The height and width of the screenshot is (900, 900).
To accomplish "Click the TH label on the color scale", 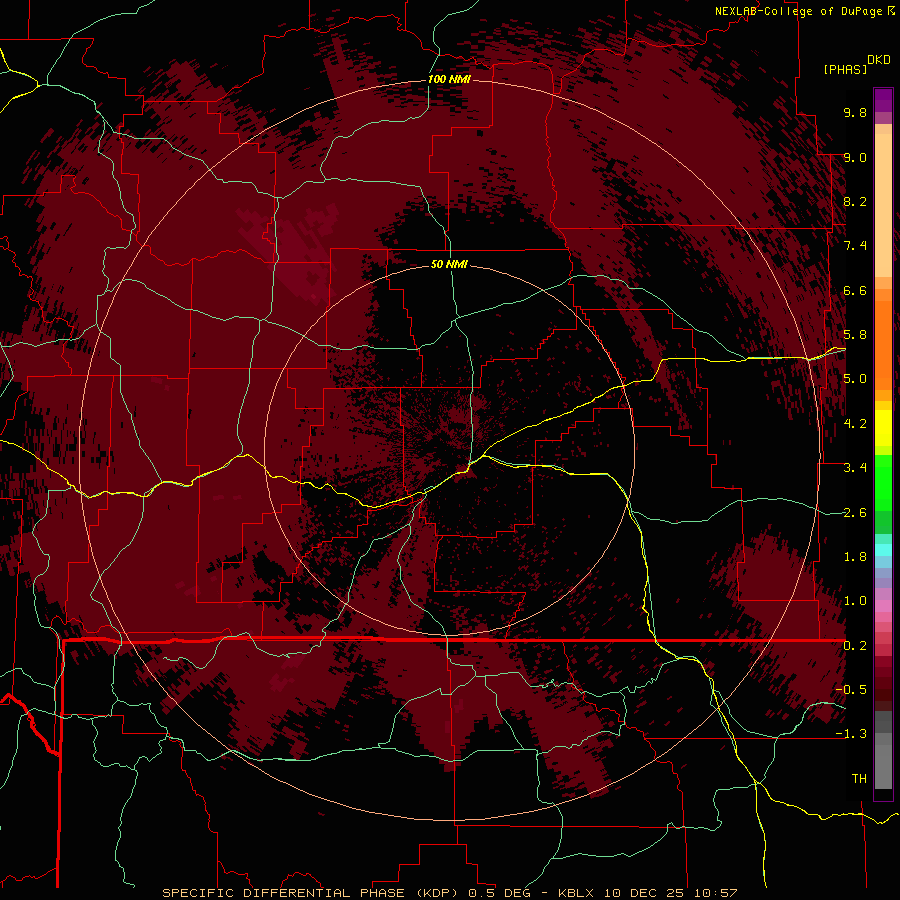I will point(859,778).
